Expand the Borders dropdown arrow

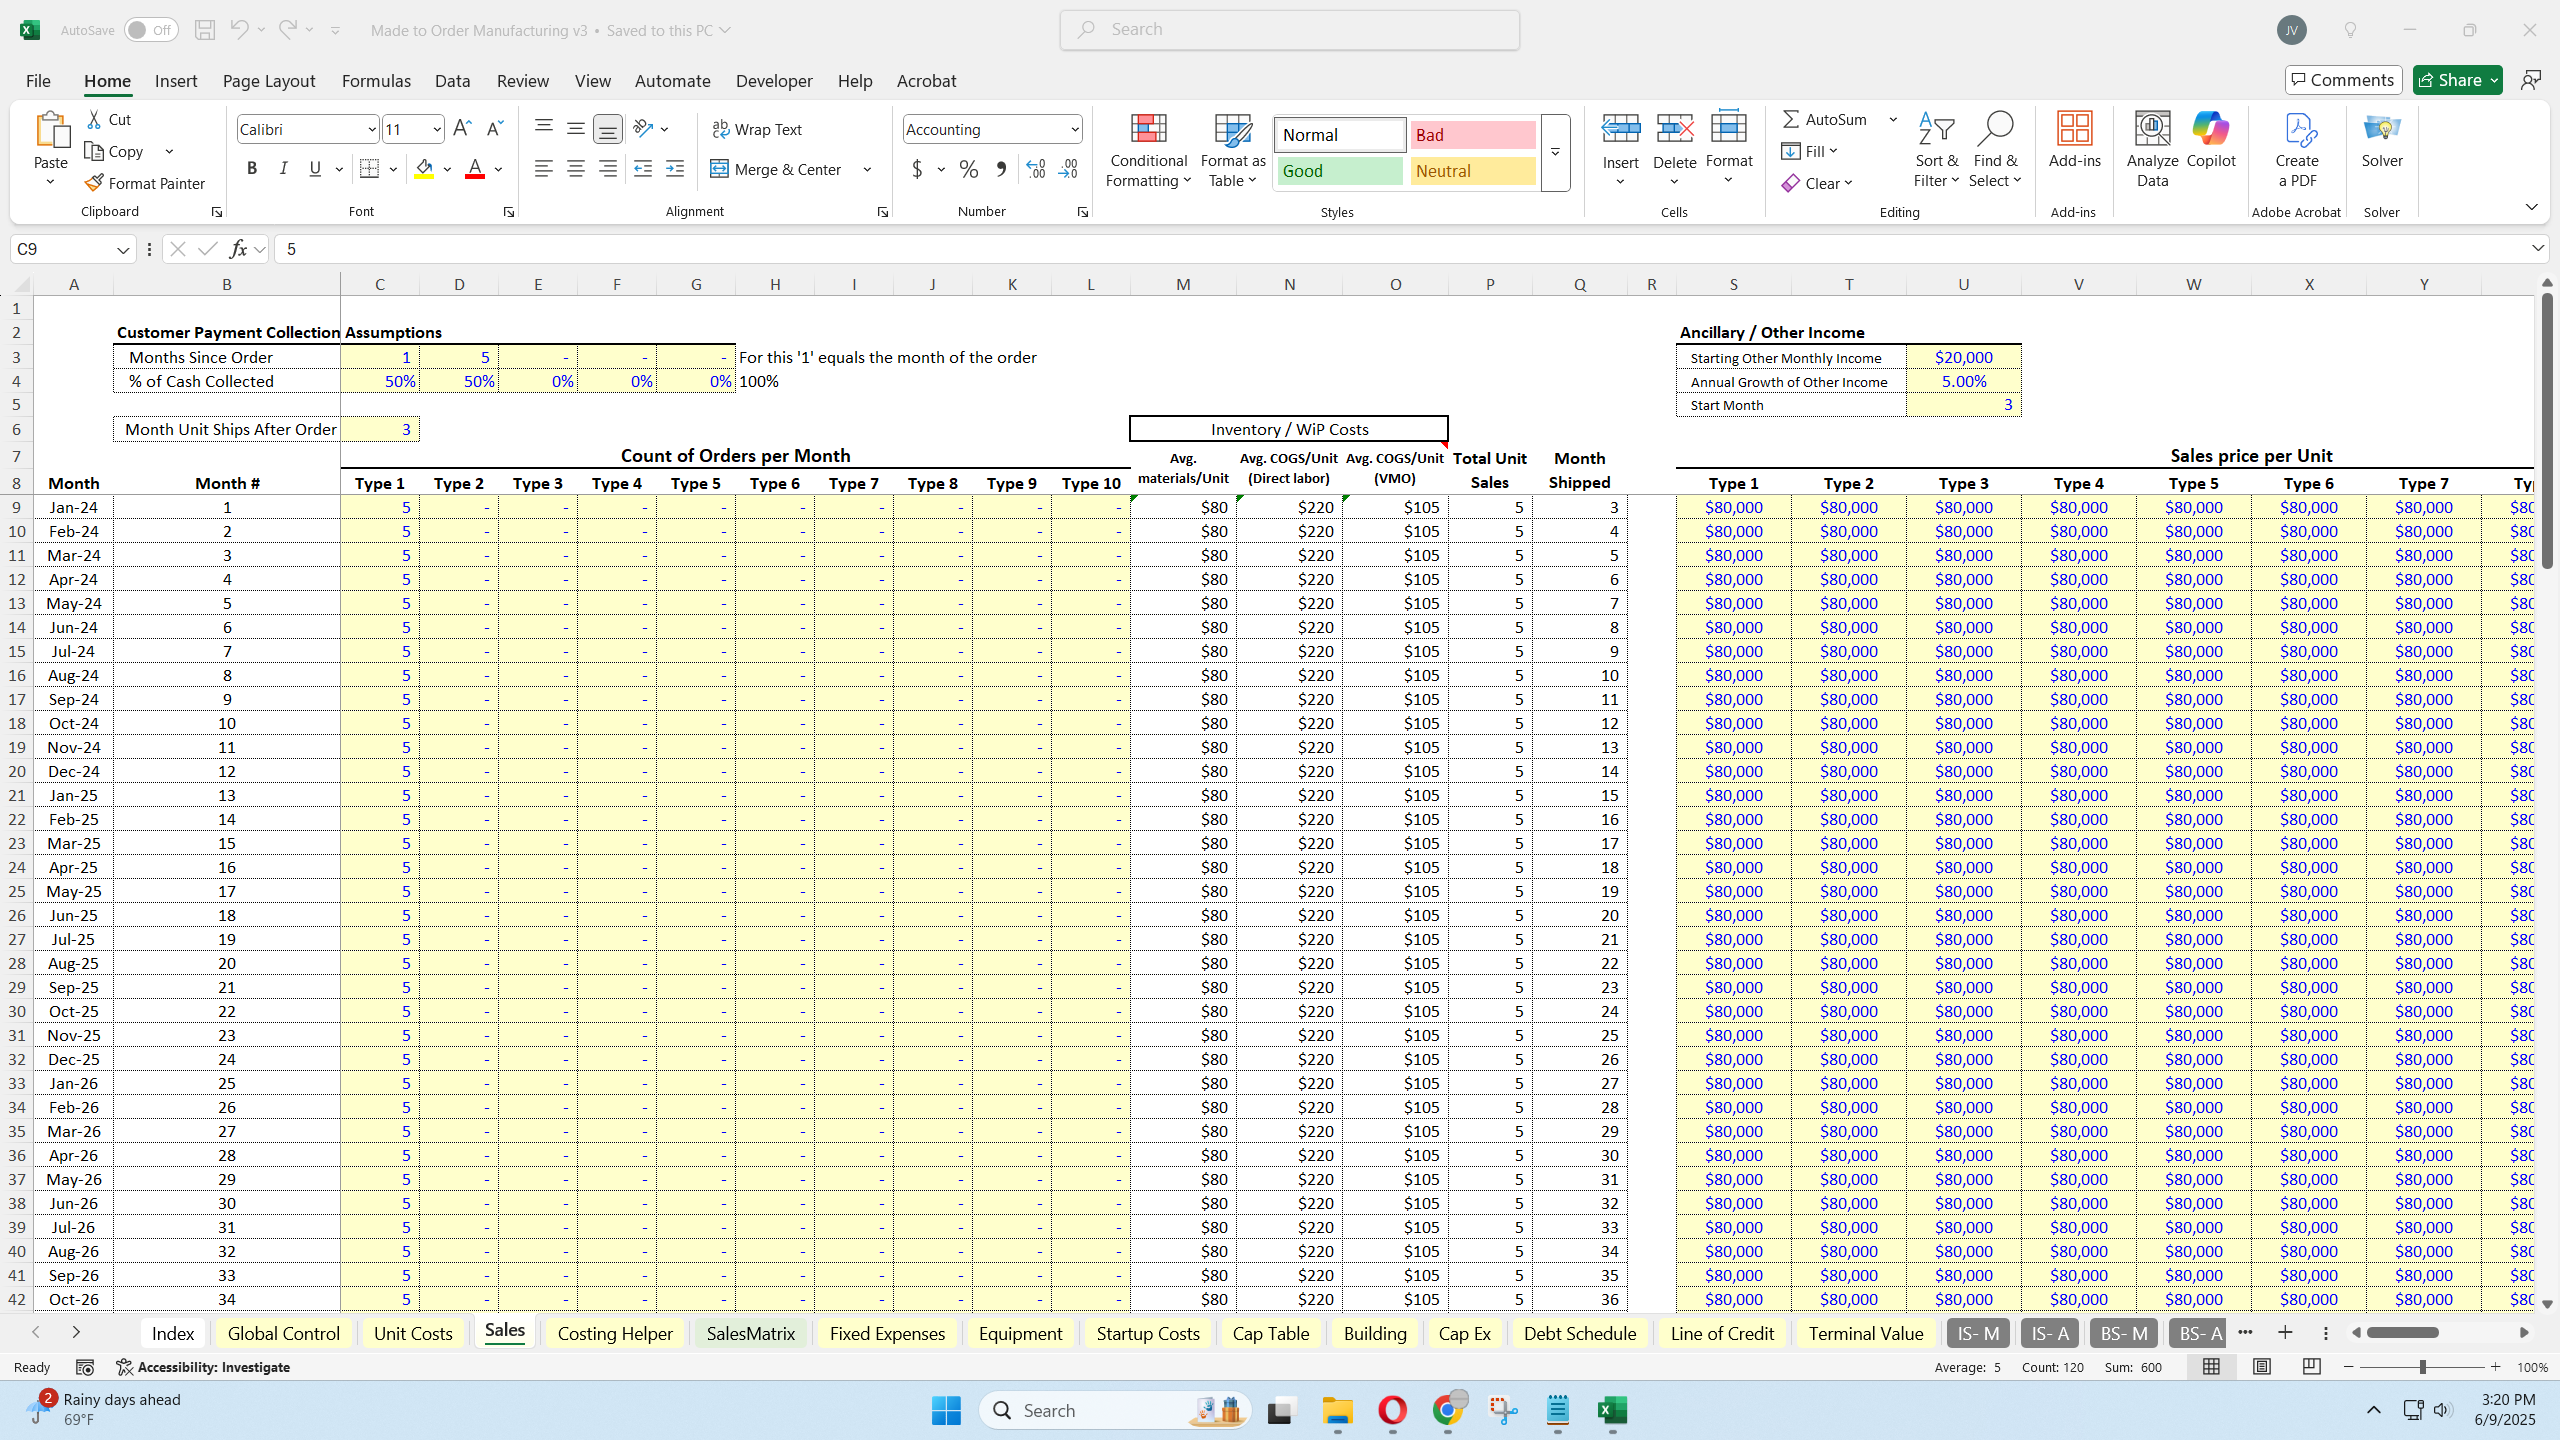pyautogui.click(x=393, y=168)
